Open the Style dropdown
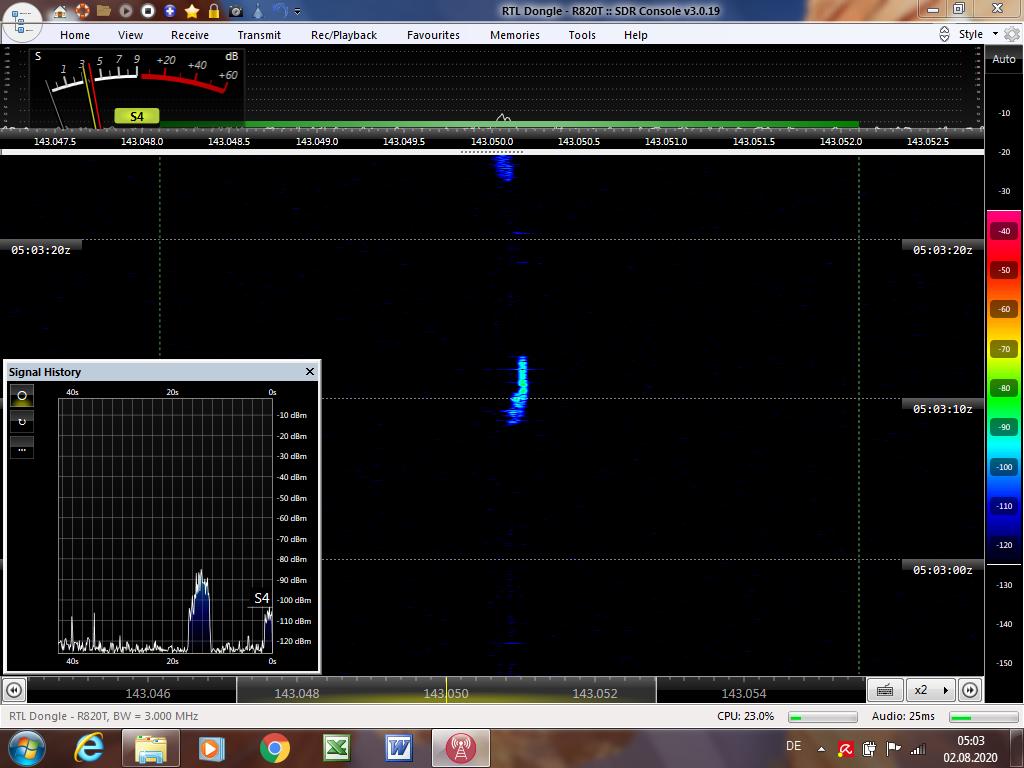 tap(978, 34)
